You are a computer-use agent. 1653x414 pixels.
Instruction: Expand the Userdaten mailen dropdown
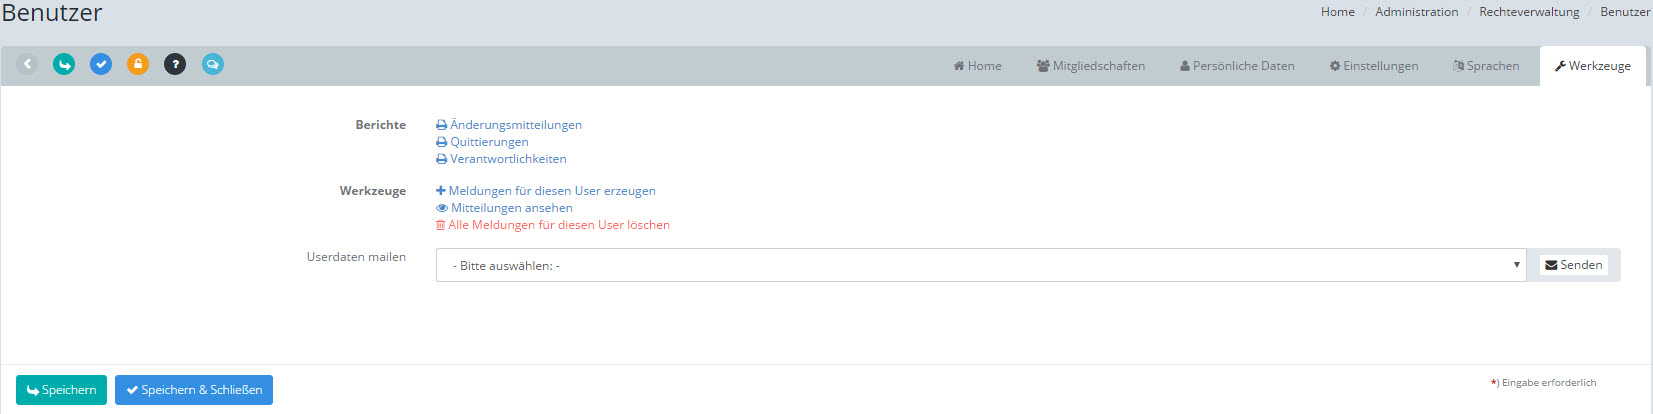[980, 265]
